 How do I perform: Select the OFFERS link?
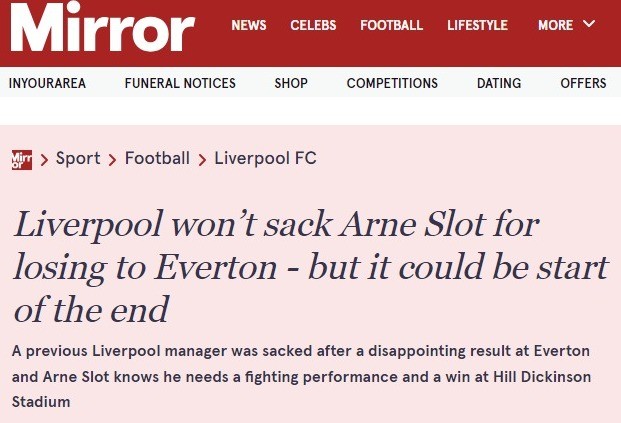coord(583,84)
